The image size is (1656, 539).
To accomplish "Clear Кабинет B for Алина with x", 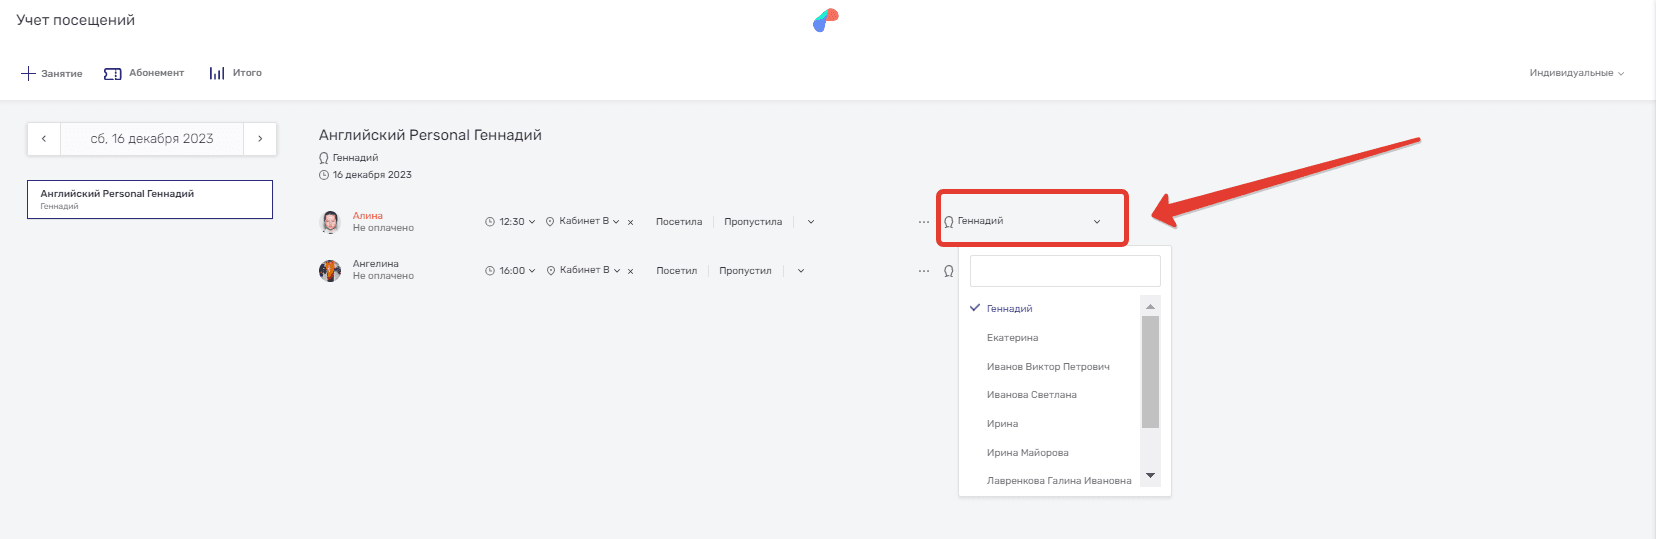I will 630,222.
